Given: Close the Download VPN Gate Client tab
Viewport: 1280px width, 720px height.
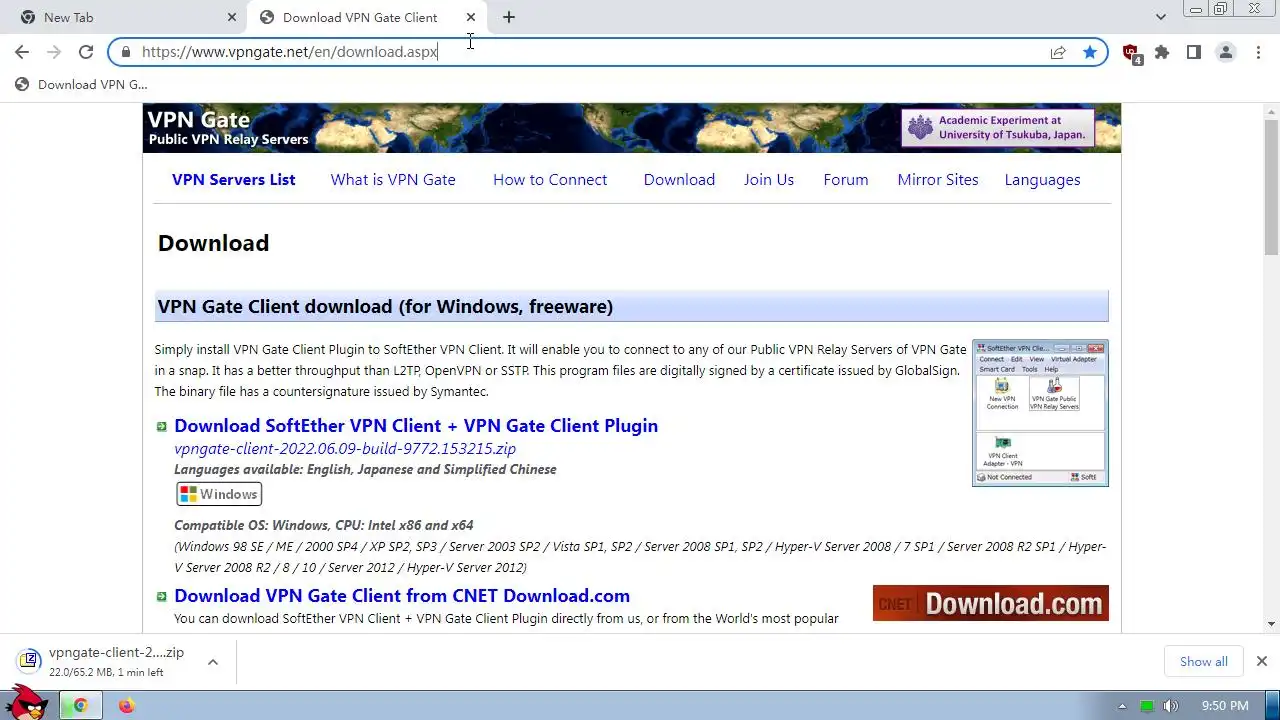Looking at the screenshot, I should [471, 17].
